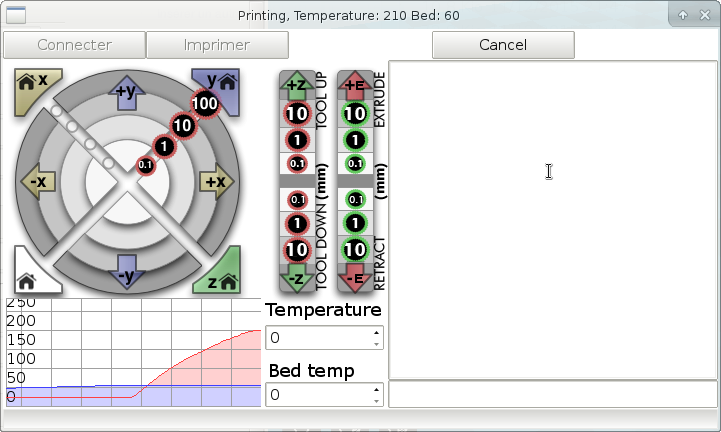
Task: Retract 10 mm of filament
Action: [x=355, y=250]
